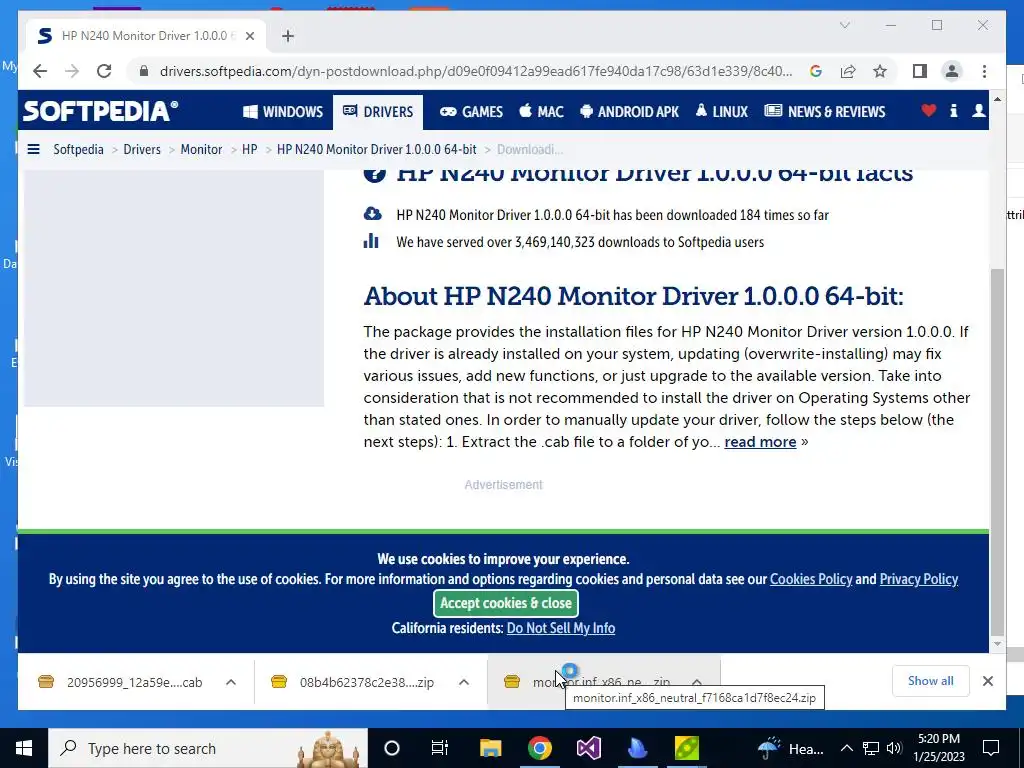Bookmark this page with the star icon
Viewport: 1024px width, 768px height.
pyautogui.click(x=880, y=71)
